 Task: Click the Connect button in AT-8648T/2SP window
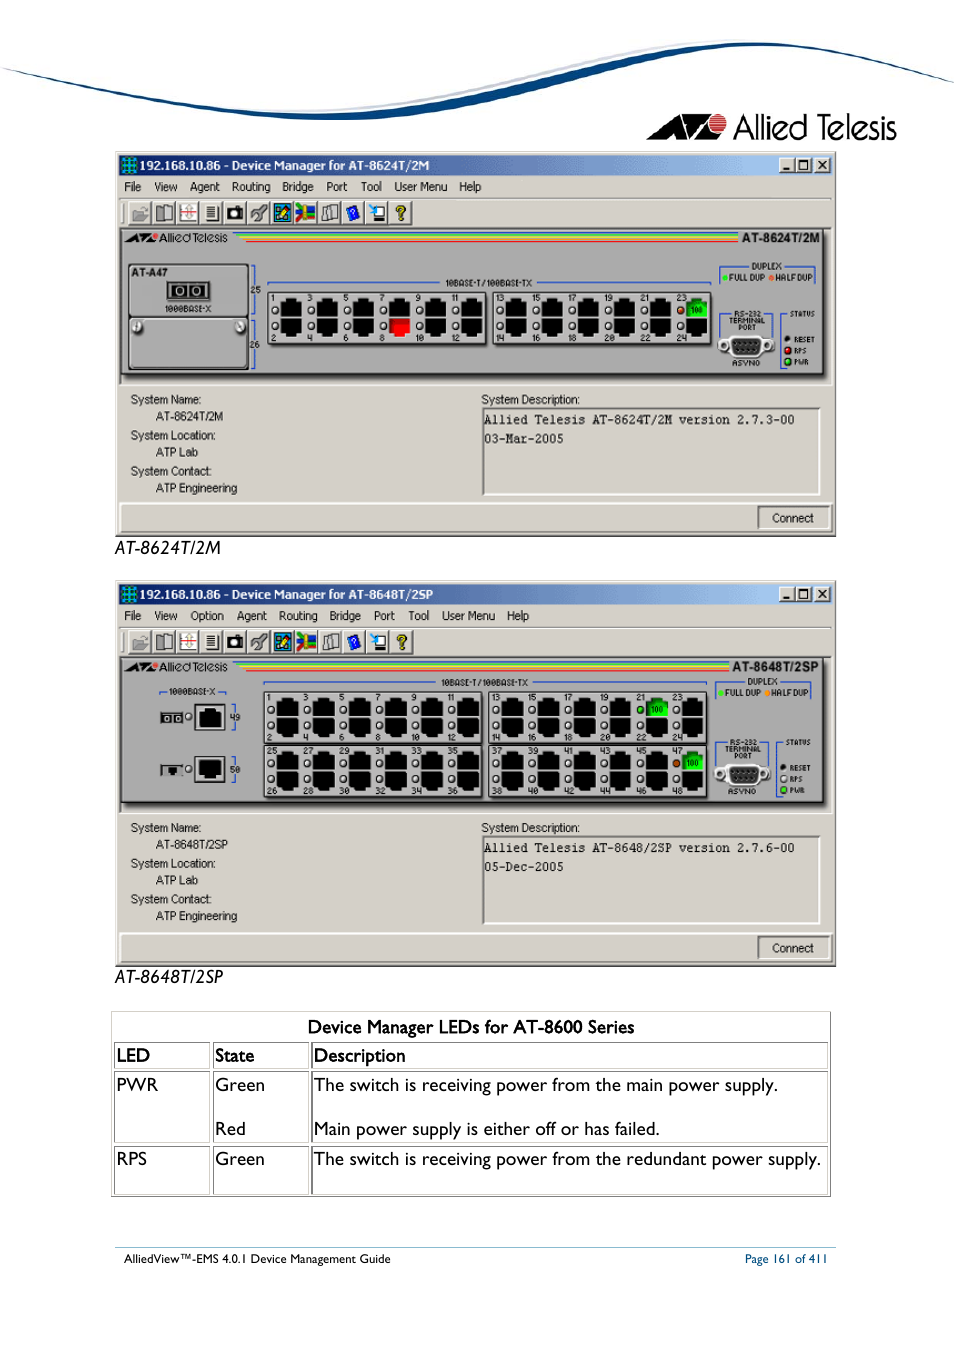coord(793,948)
